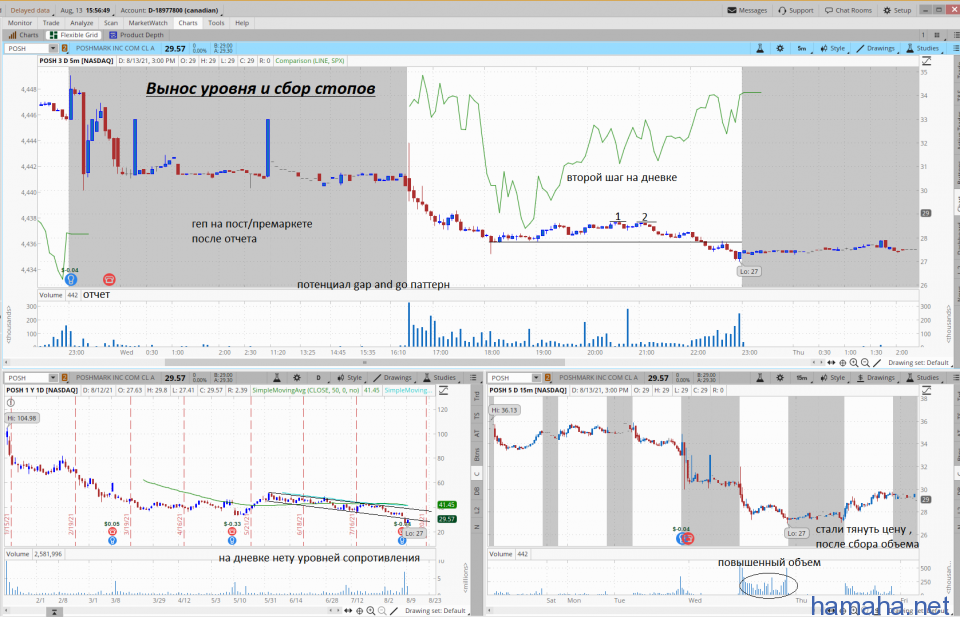Switch to the MarketWatch tab
Image resolution: width=960 pixels, height=617 pixels.
click(x=148, y=23)
